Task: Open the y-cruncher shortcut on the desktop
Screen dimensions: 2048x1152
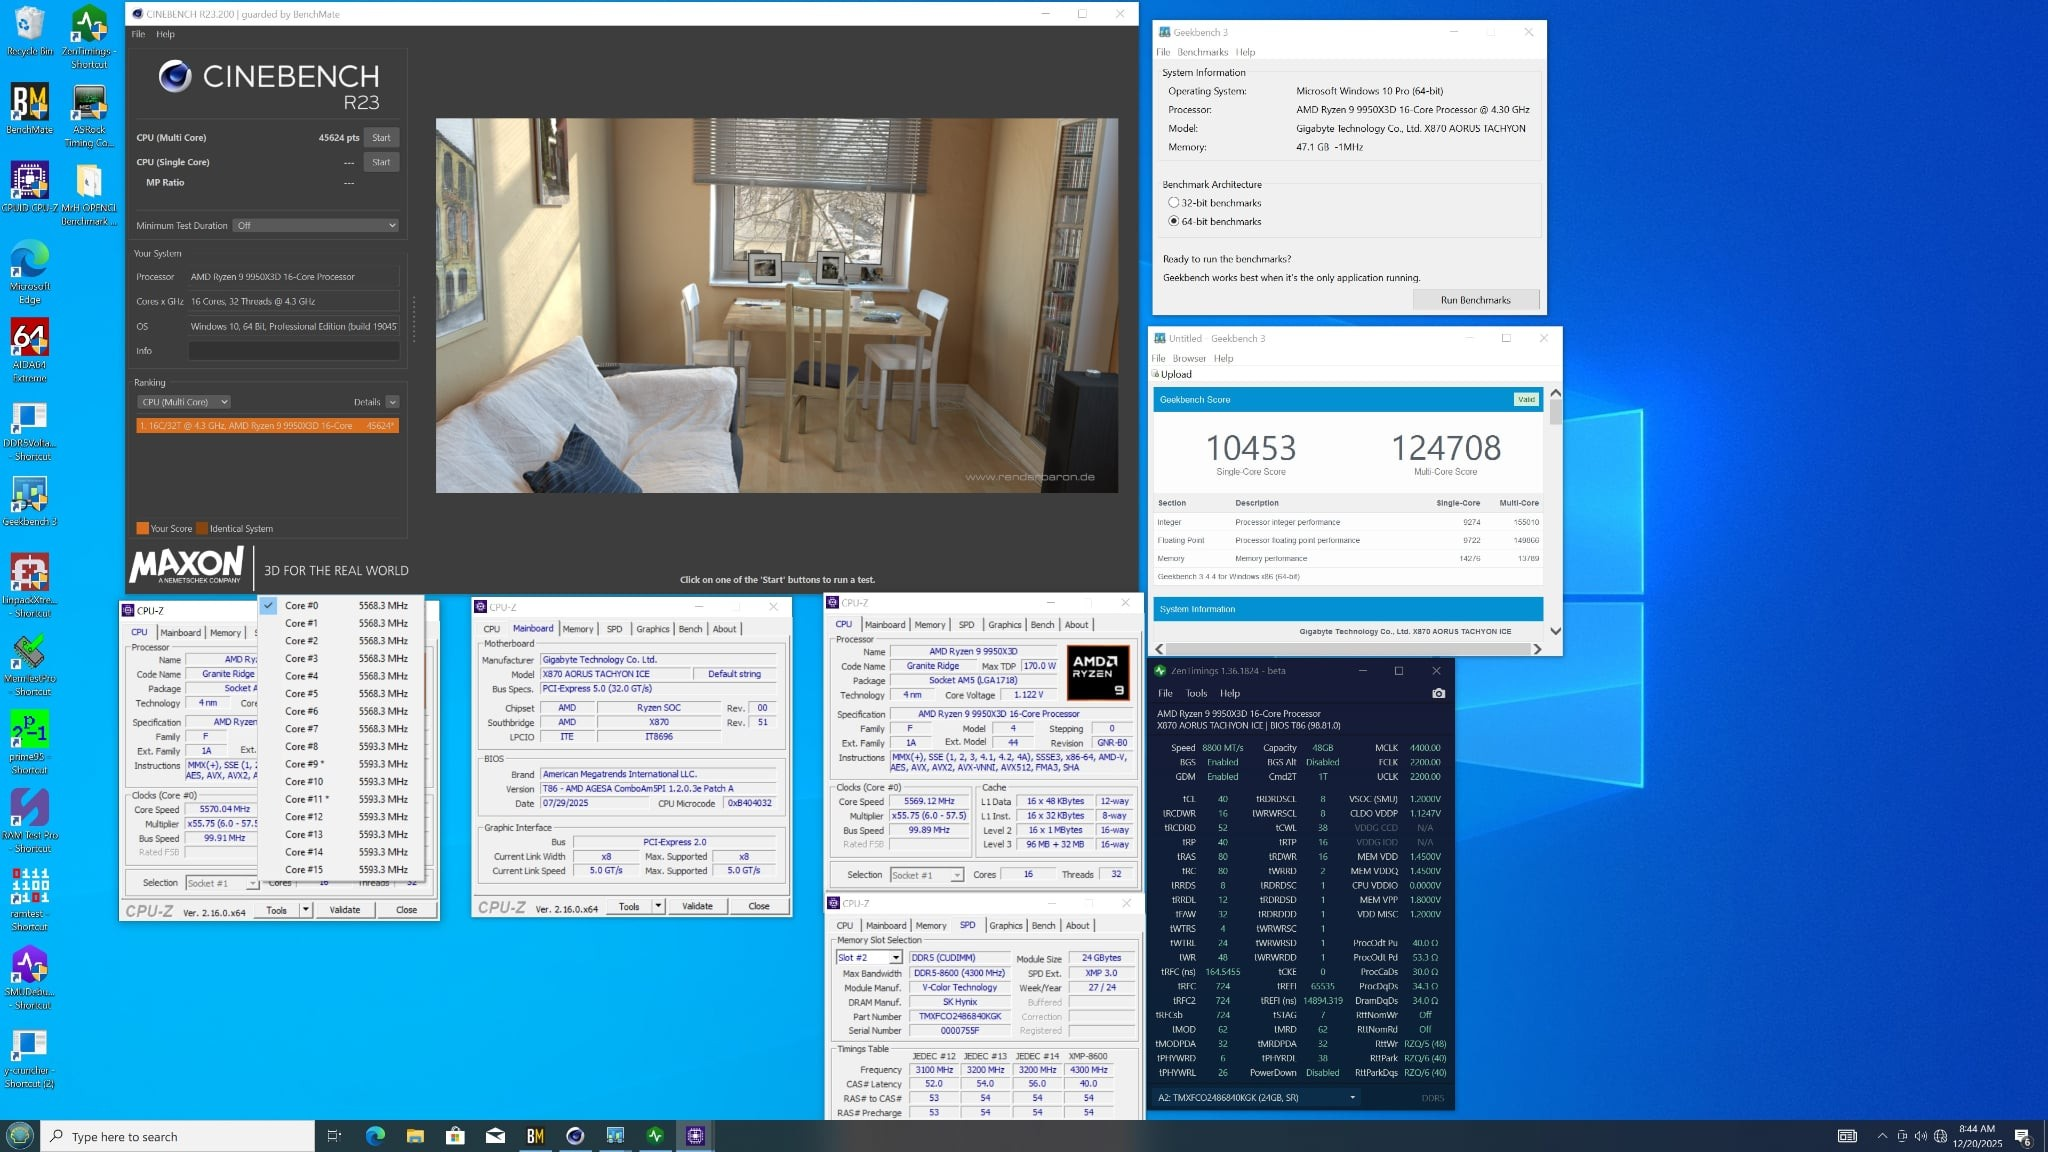Action: pyautogui.click(x=29, y=1056)
